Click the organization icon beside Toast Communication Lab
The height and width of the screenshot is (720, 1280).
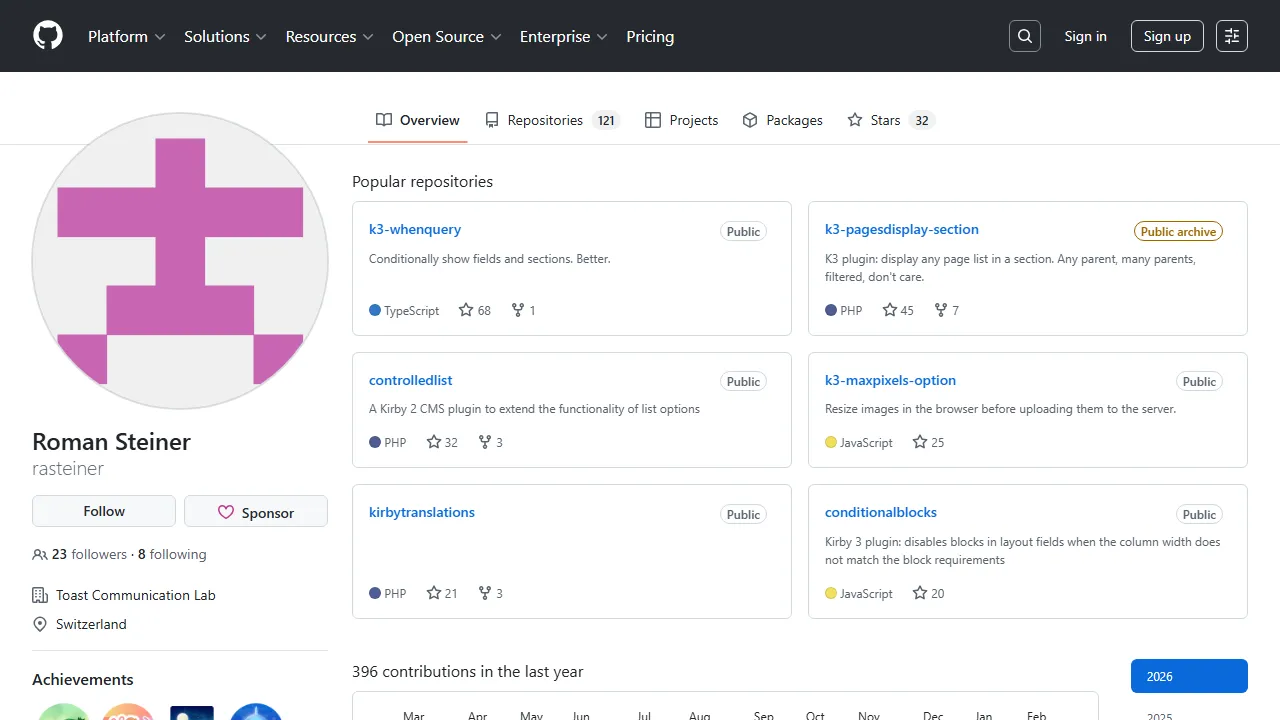(x=40, y=595)
